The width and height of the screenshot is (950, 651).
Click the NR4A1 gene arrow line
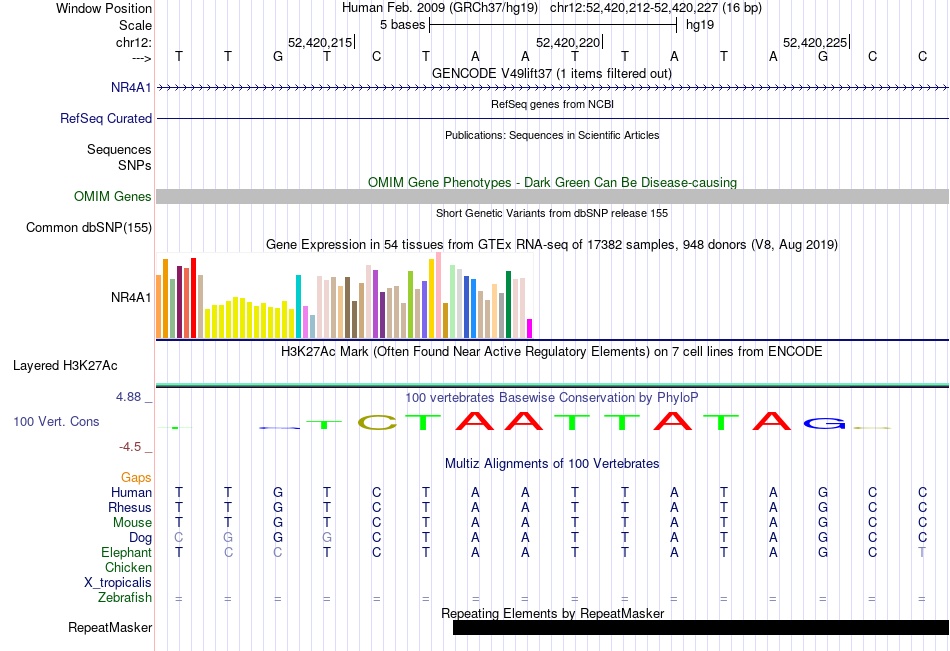click(552, 87)
